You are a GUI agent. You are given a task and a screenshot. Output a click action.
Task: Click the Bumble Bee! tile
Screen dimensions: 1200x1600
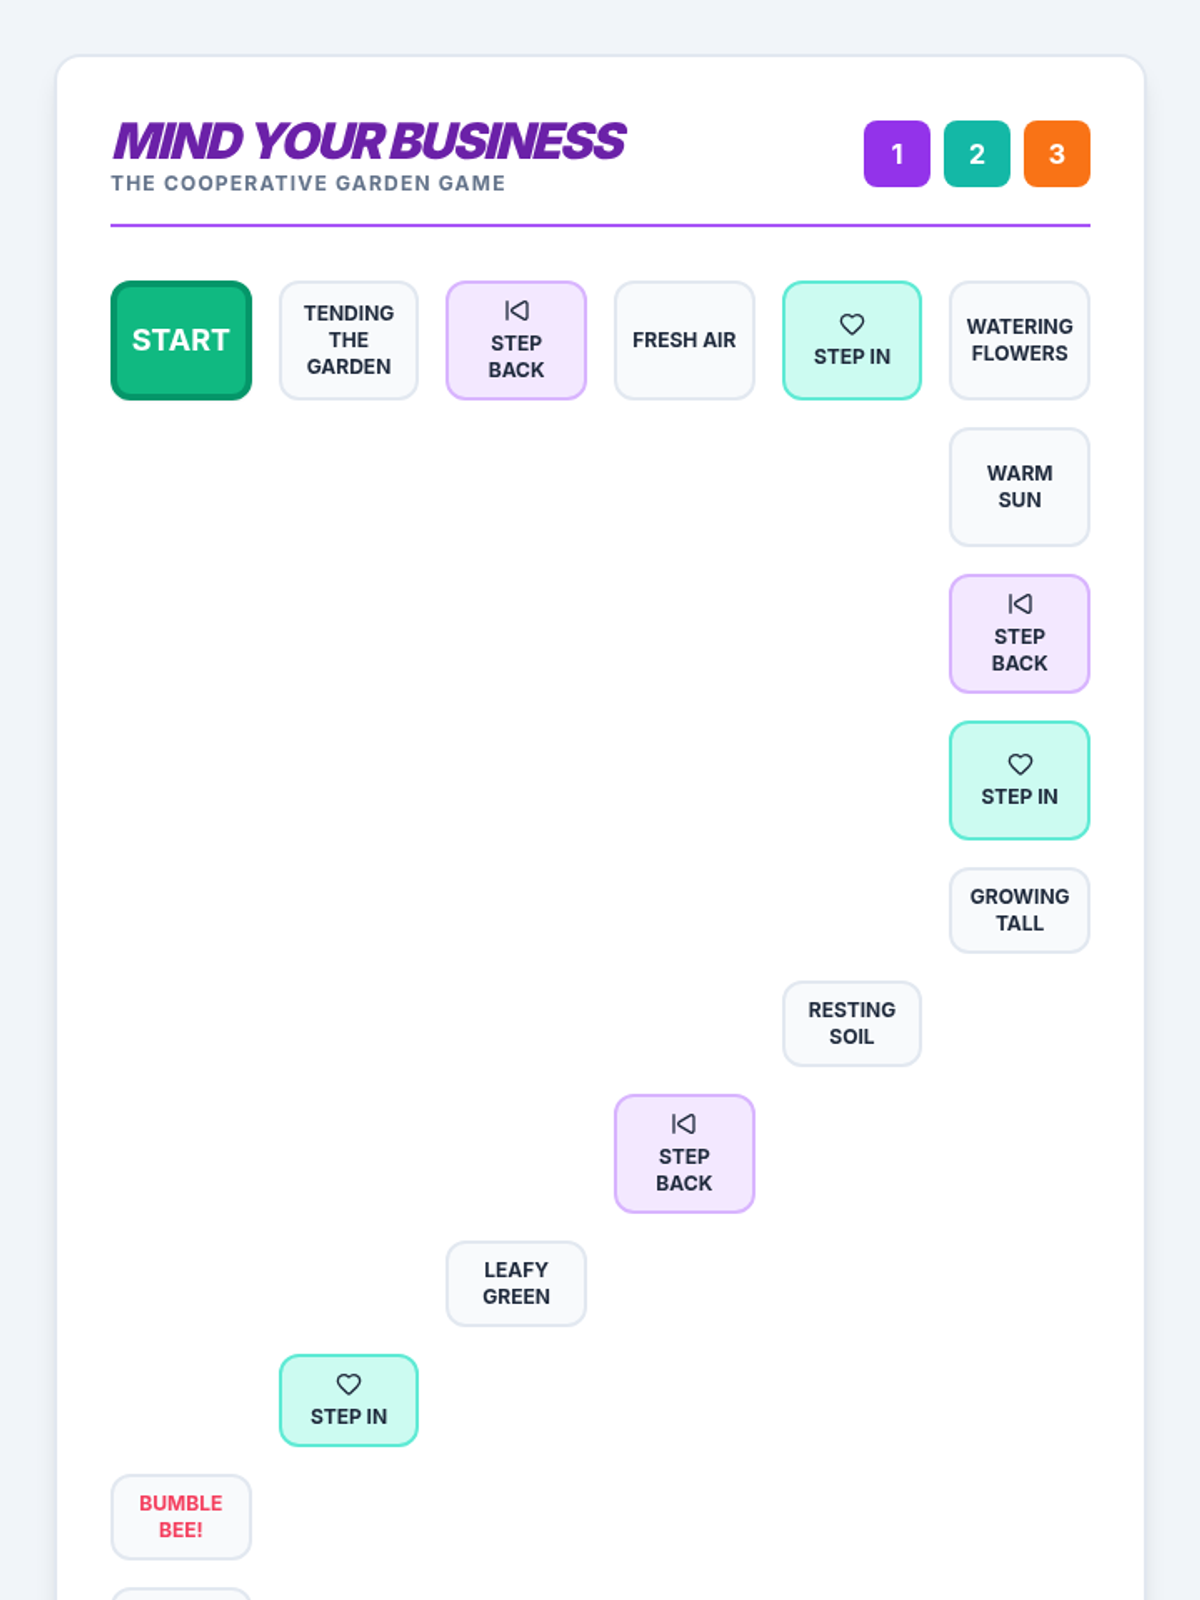point(181,1516)
